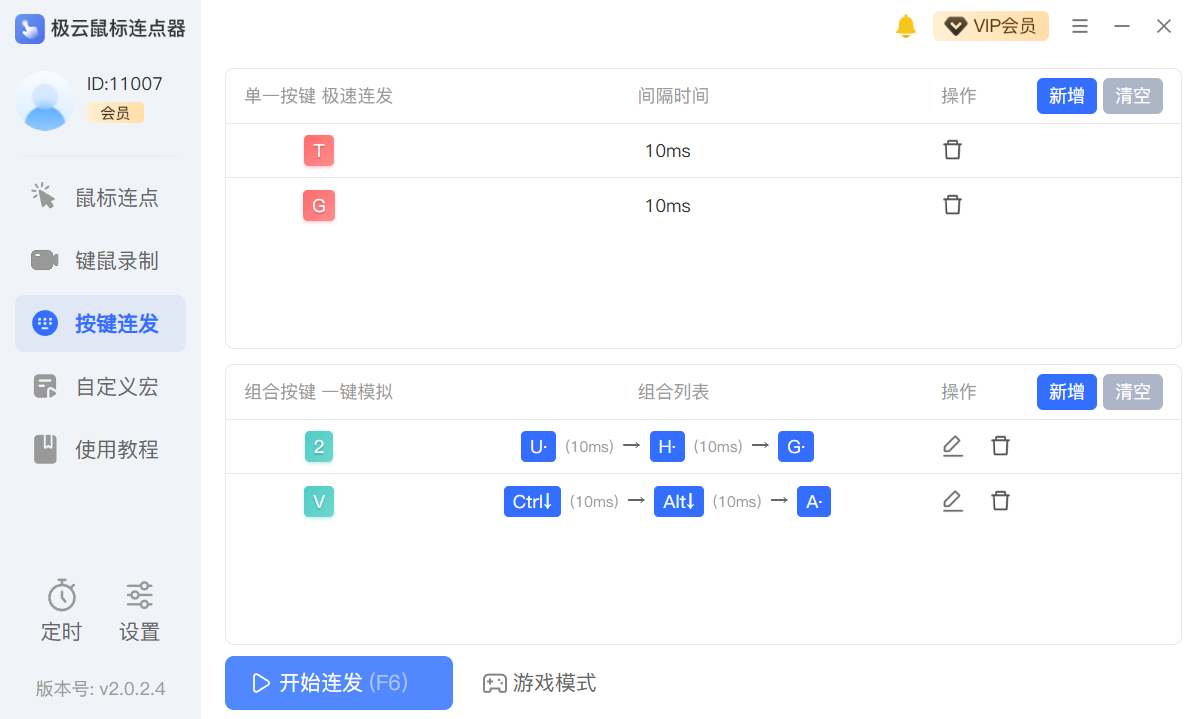Viewport: 1200px width, 719px height.
Task: Go to 自定义宏 custom macro tab
Action: coord(100,387)
